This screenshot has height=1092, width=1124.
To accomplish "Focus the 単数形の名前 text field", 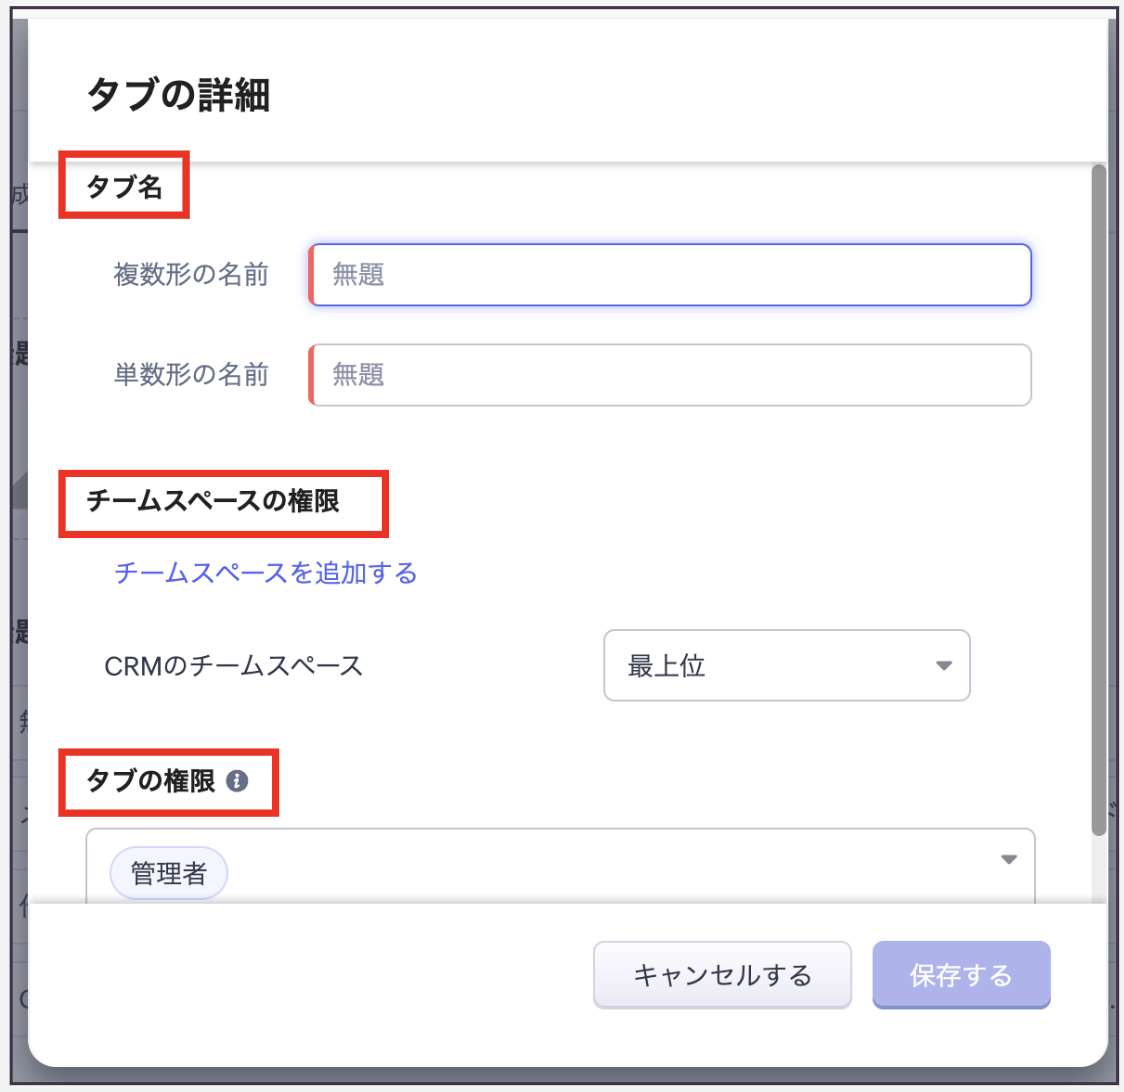I will (x=670, y=375).
